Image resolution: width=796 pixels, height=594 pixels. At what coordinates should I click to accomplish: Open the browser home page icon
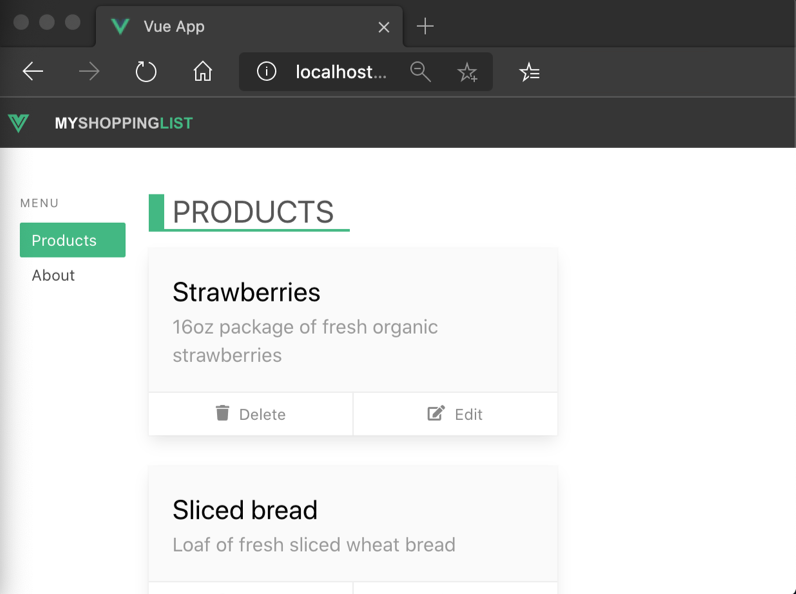(203, 72)
